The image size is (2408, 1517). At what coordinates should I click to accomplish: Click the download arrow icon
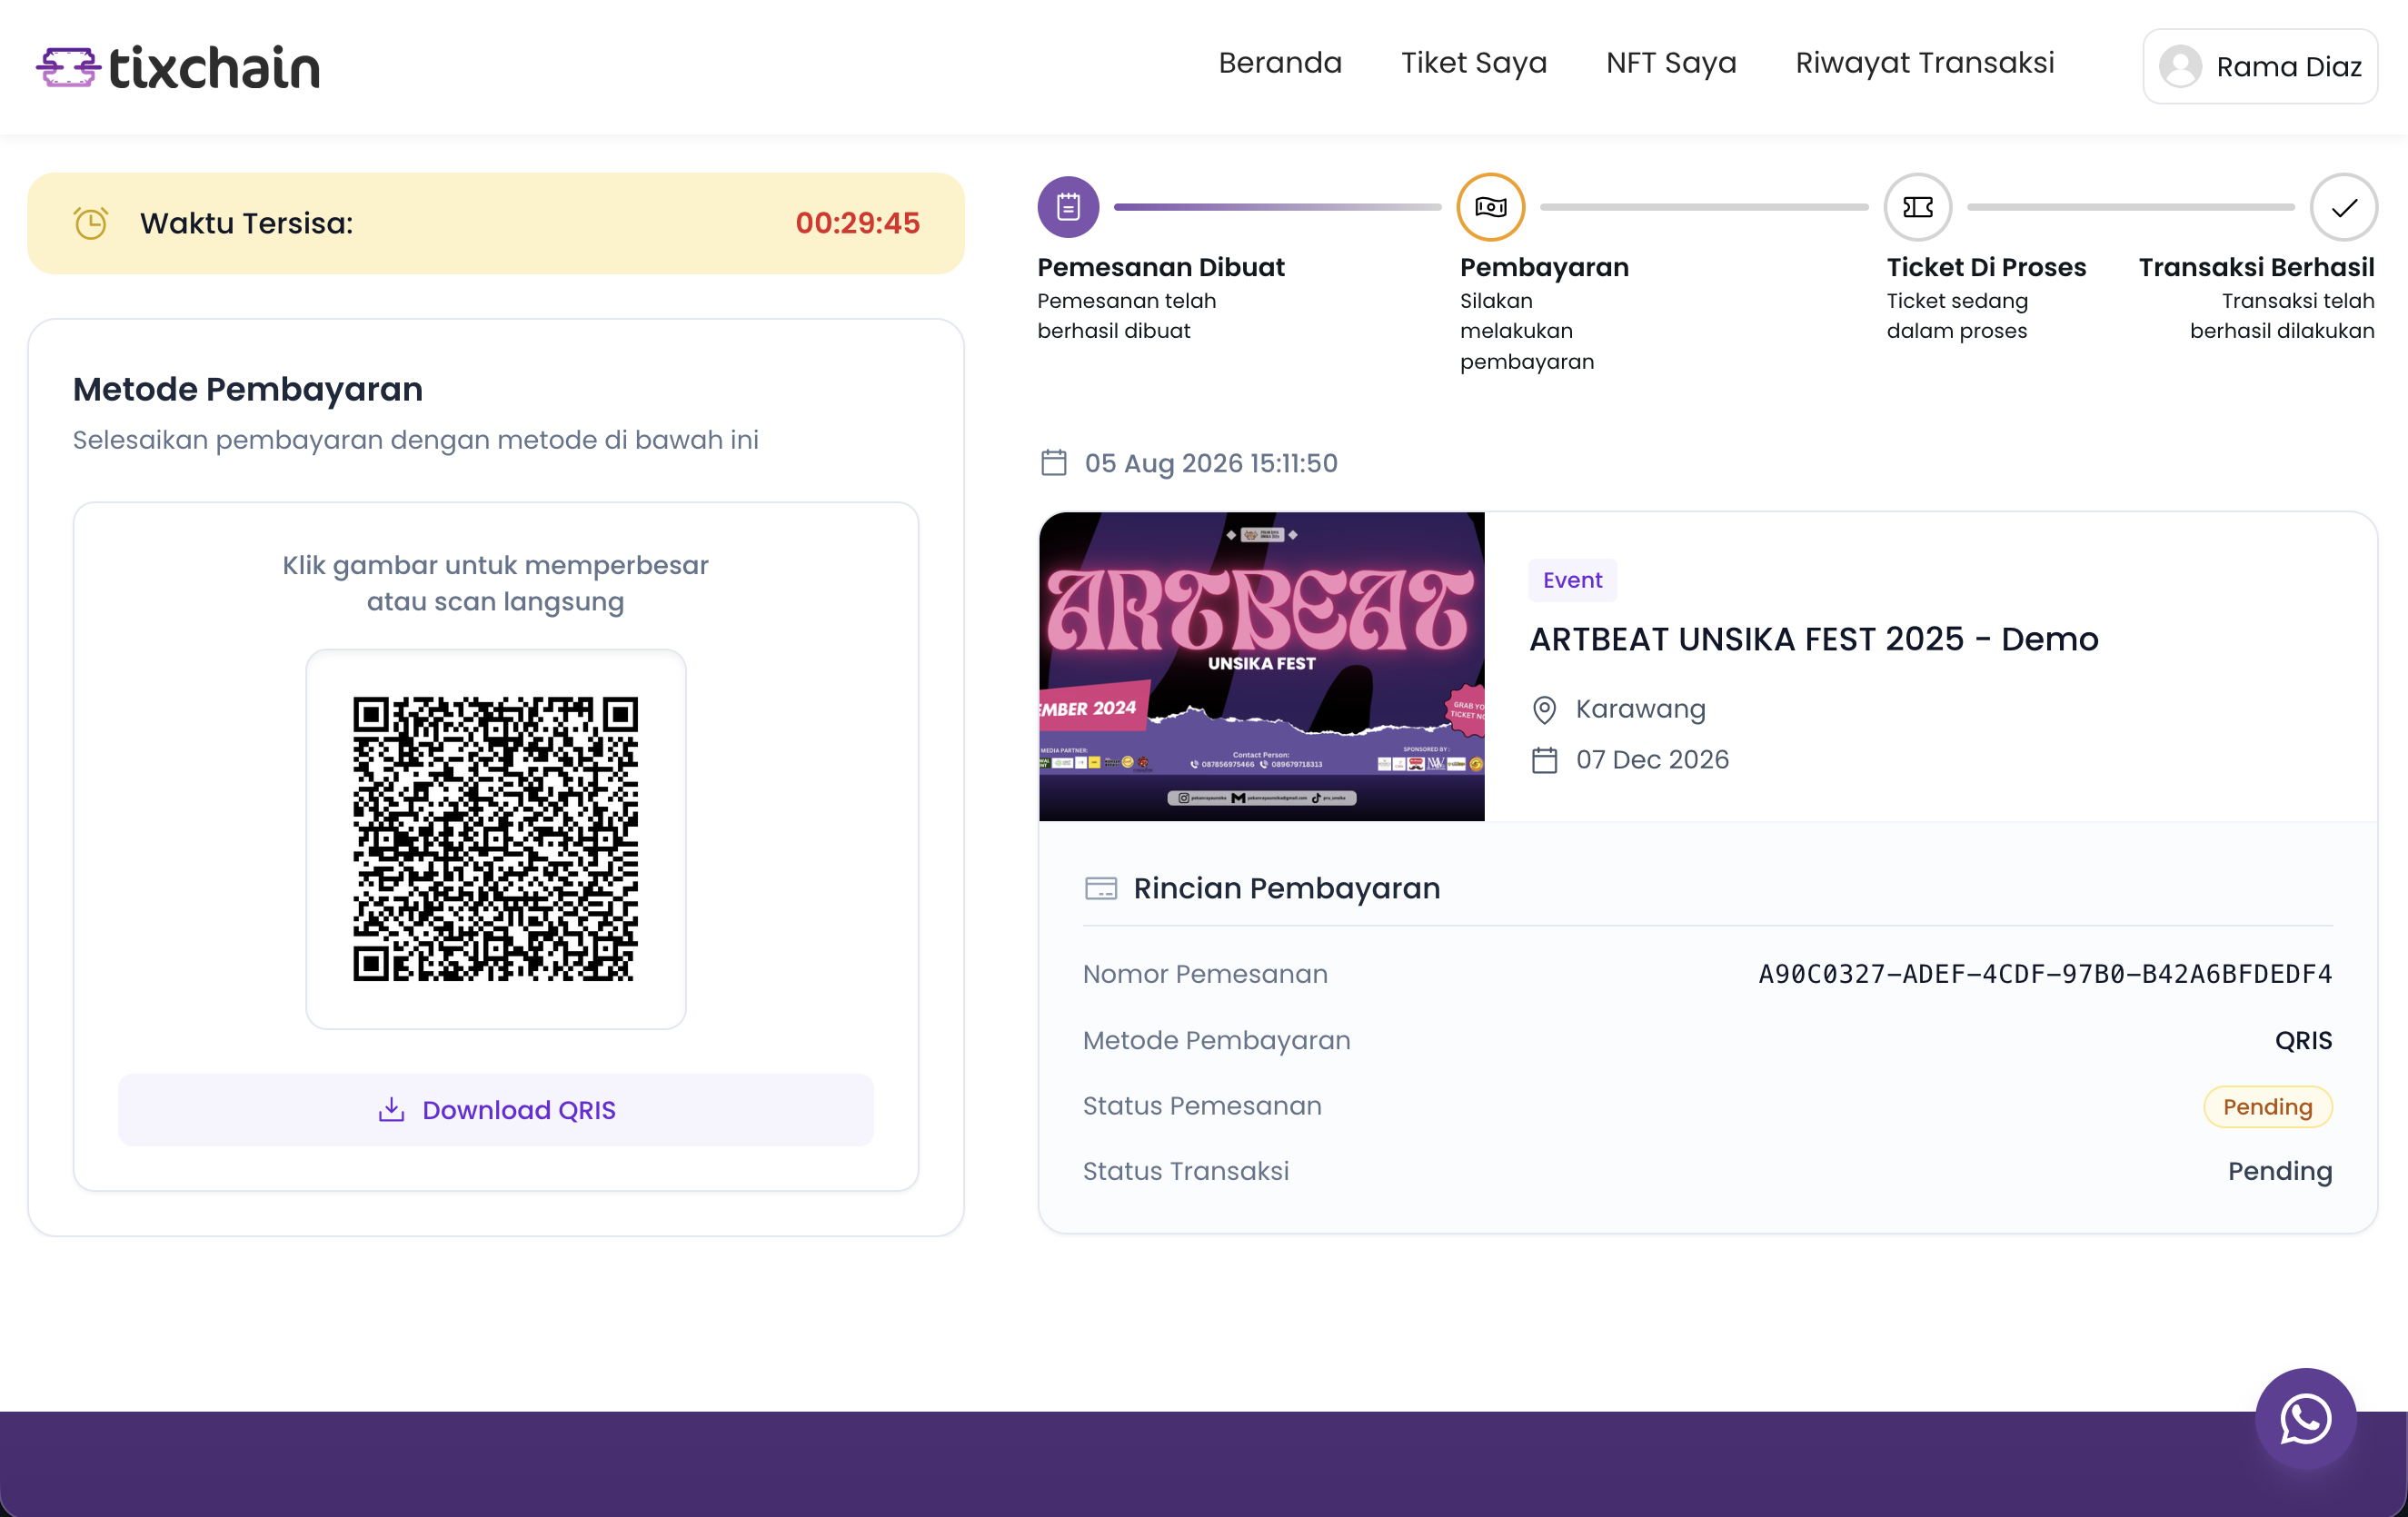[391, 1110]
